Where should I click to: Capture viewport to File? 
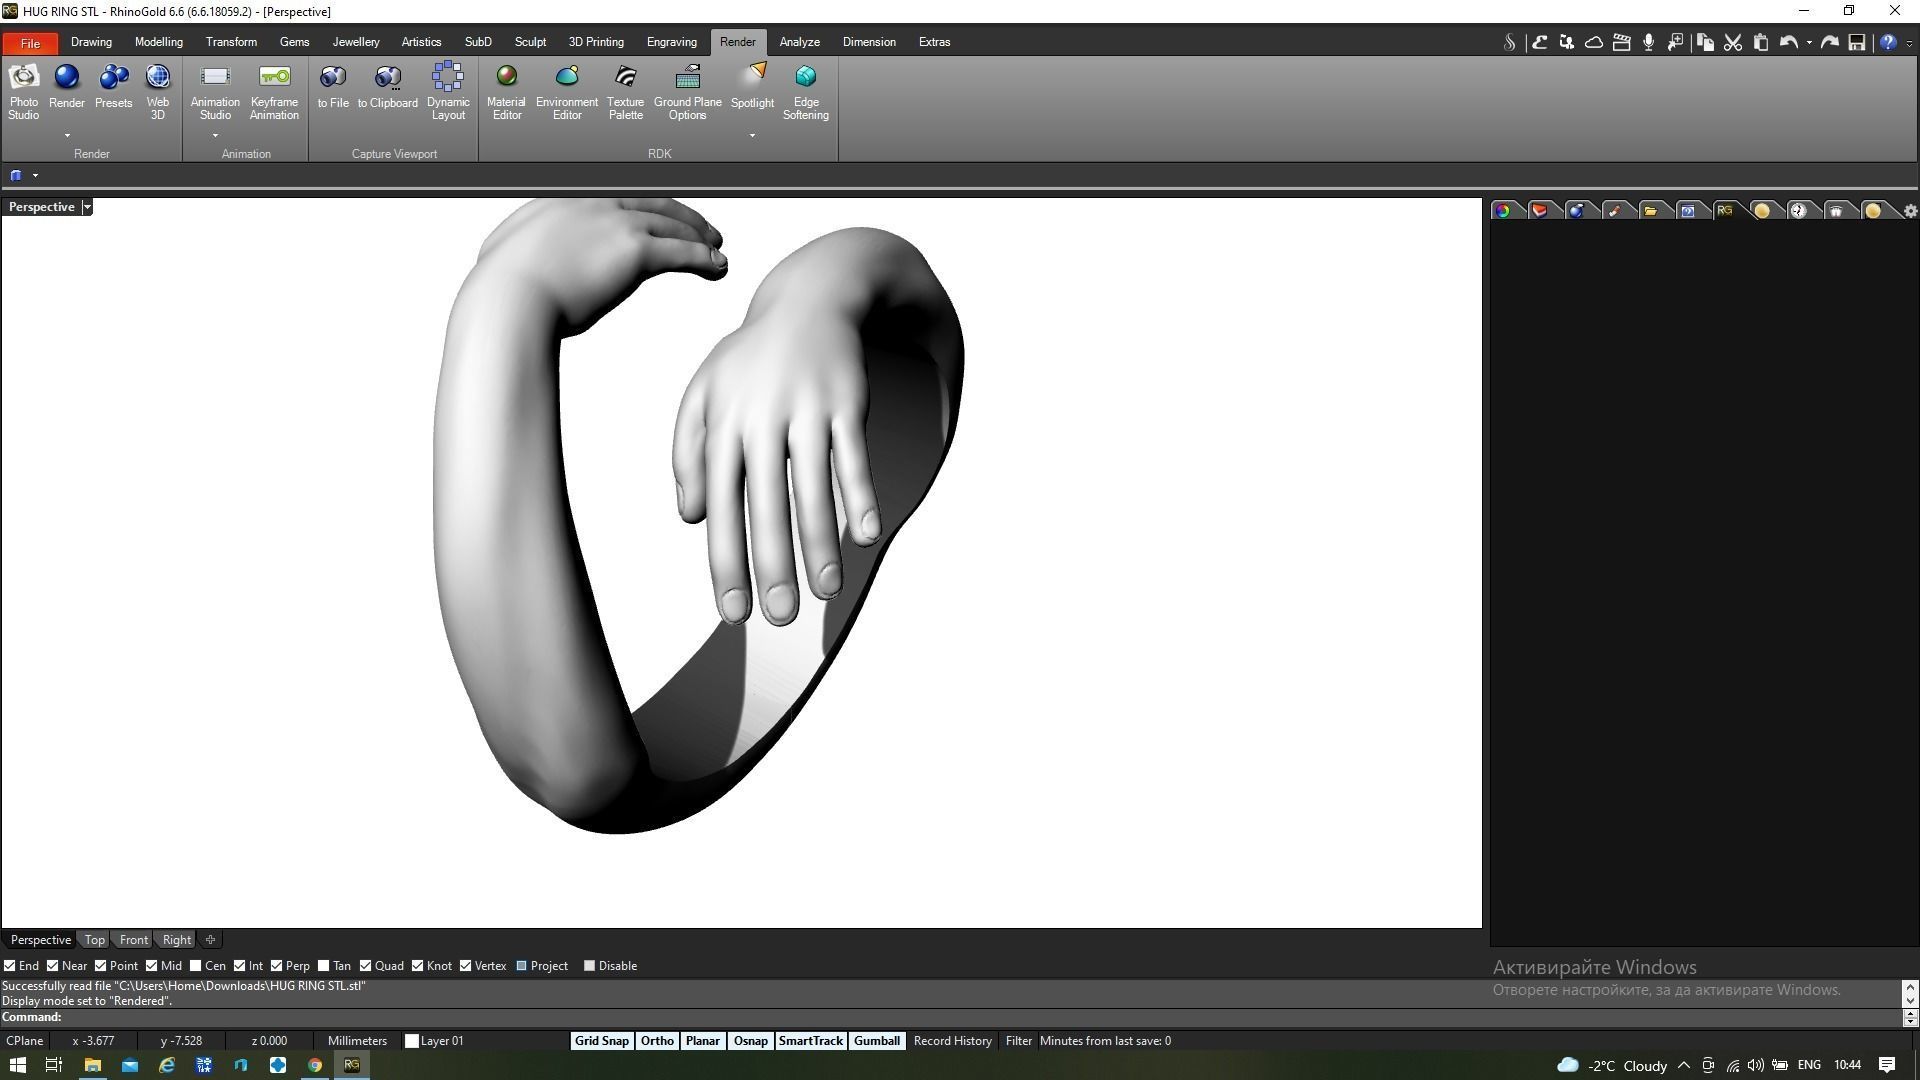tap(333, 87)
